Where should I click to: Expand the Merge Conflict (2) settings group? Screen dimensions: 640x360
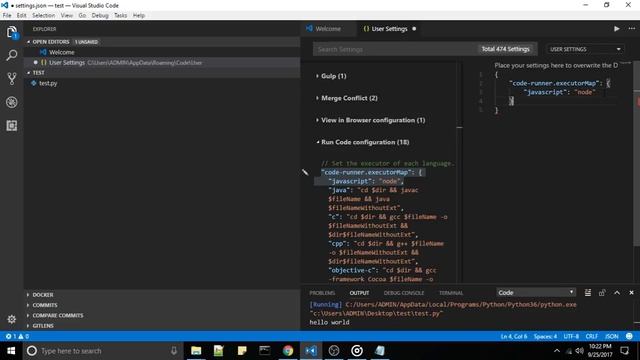pyautogui.click(x=347, y=98)
